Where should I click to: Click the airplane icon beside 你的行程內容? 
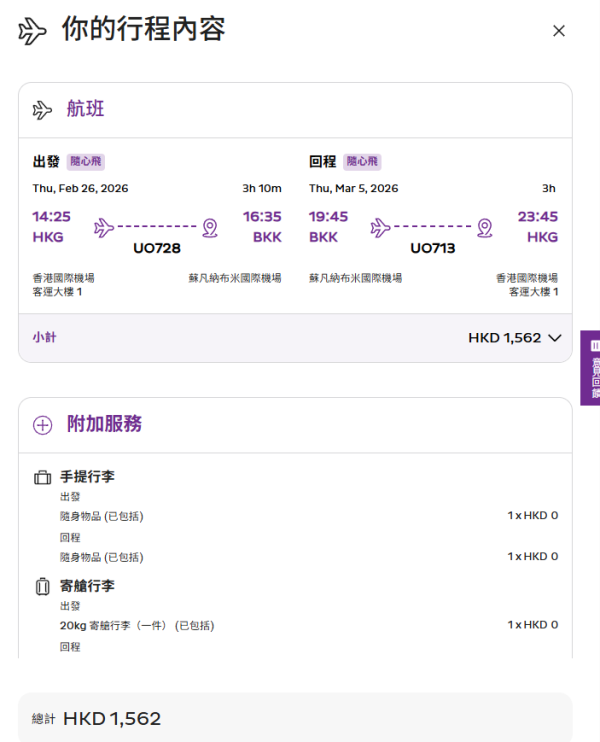[x=32, y=31]
